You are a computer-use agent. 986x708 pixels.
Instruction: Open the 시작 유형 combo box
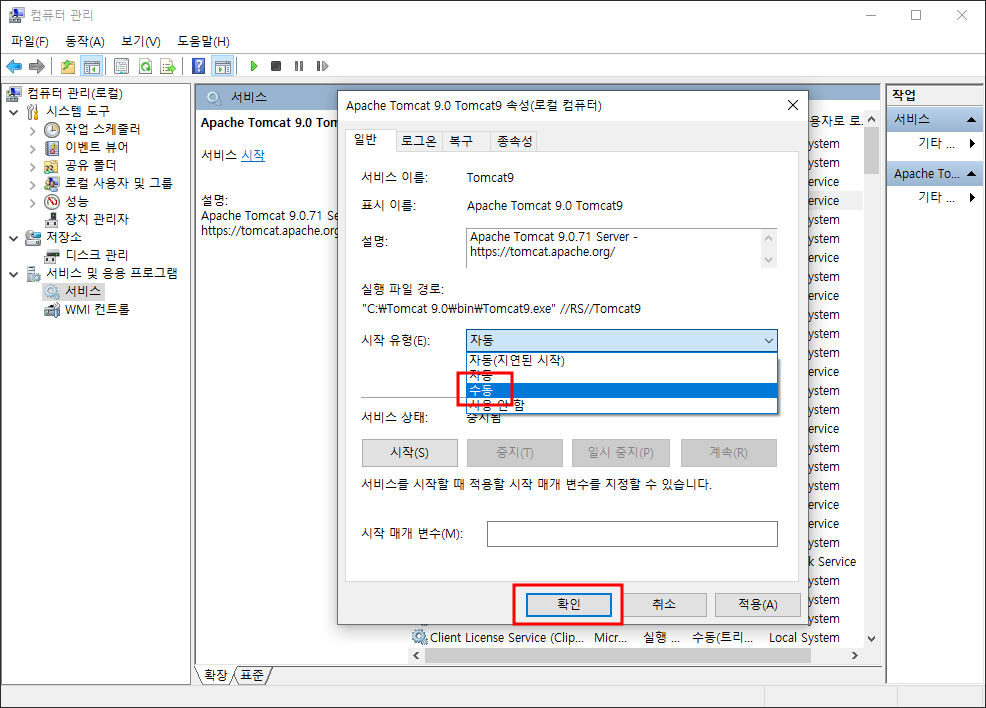(x=621, y=340)
